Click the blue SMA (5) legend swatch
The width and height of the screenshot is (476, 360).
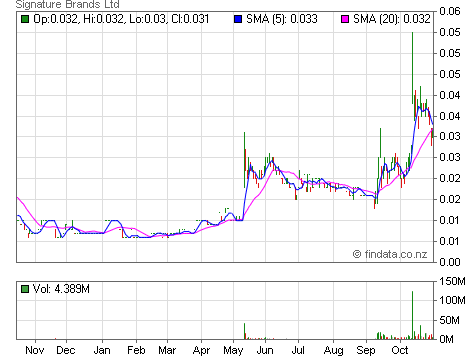click(238, 19)
